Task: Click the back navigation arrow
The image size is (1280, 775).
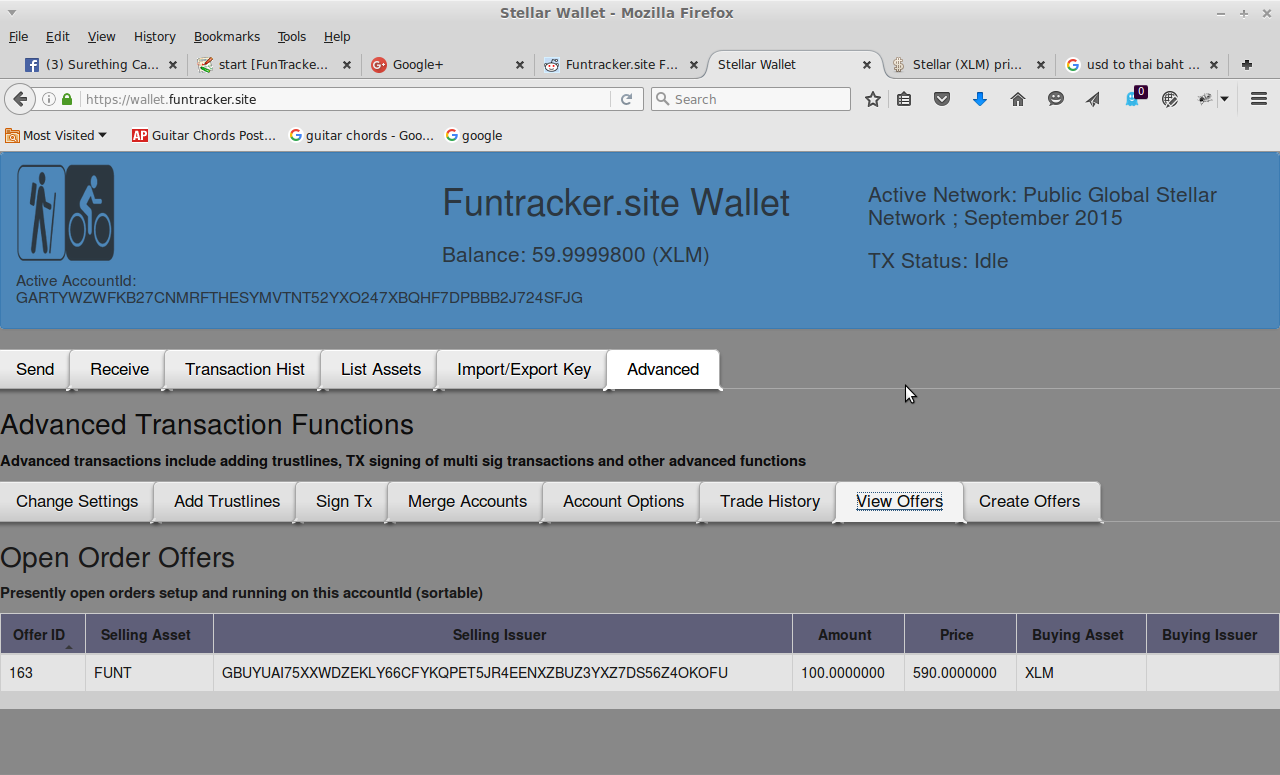Action: [x=19, y=99]
